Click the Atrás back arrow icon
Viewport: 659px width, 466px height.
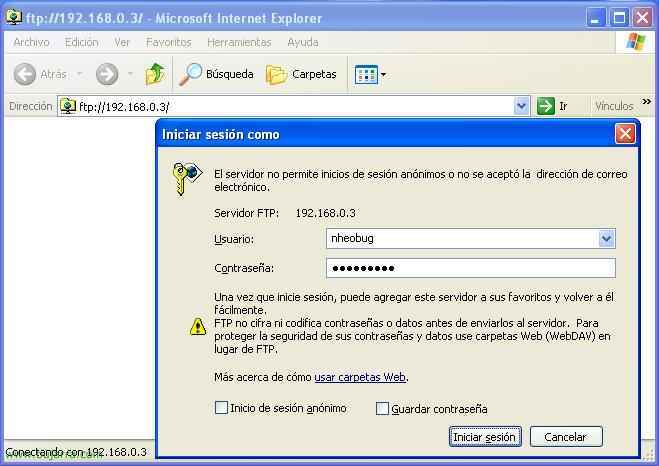pos(25,74)
